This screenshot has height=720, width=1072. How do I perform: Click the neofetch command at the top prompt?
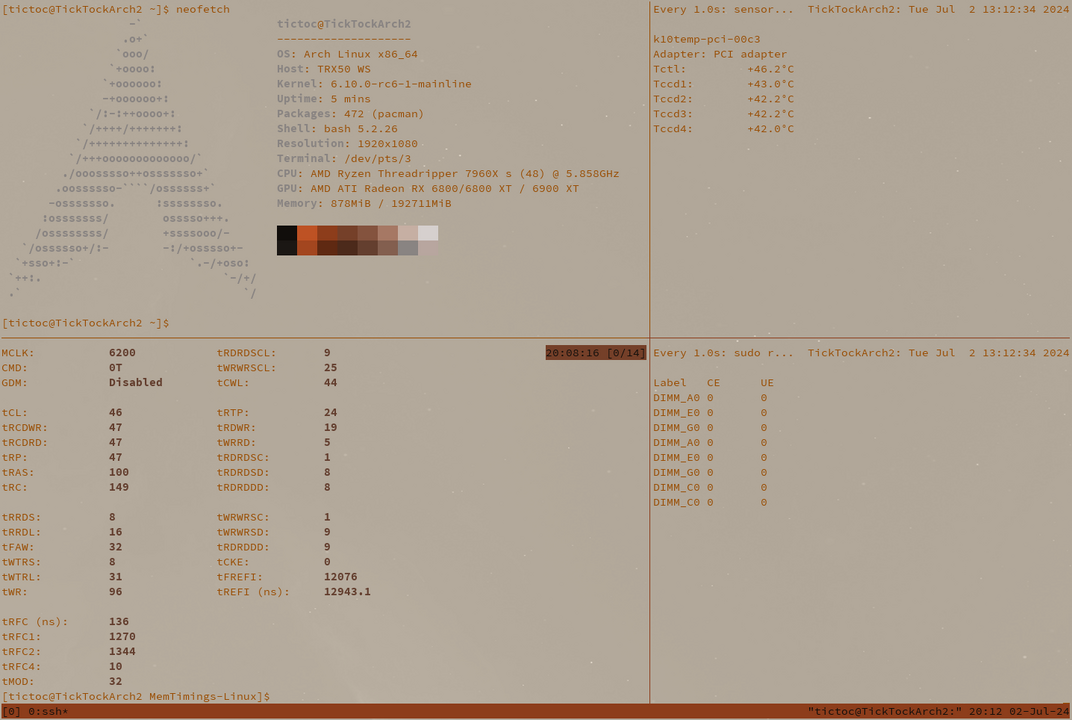pos(203,9)
